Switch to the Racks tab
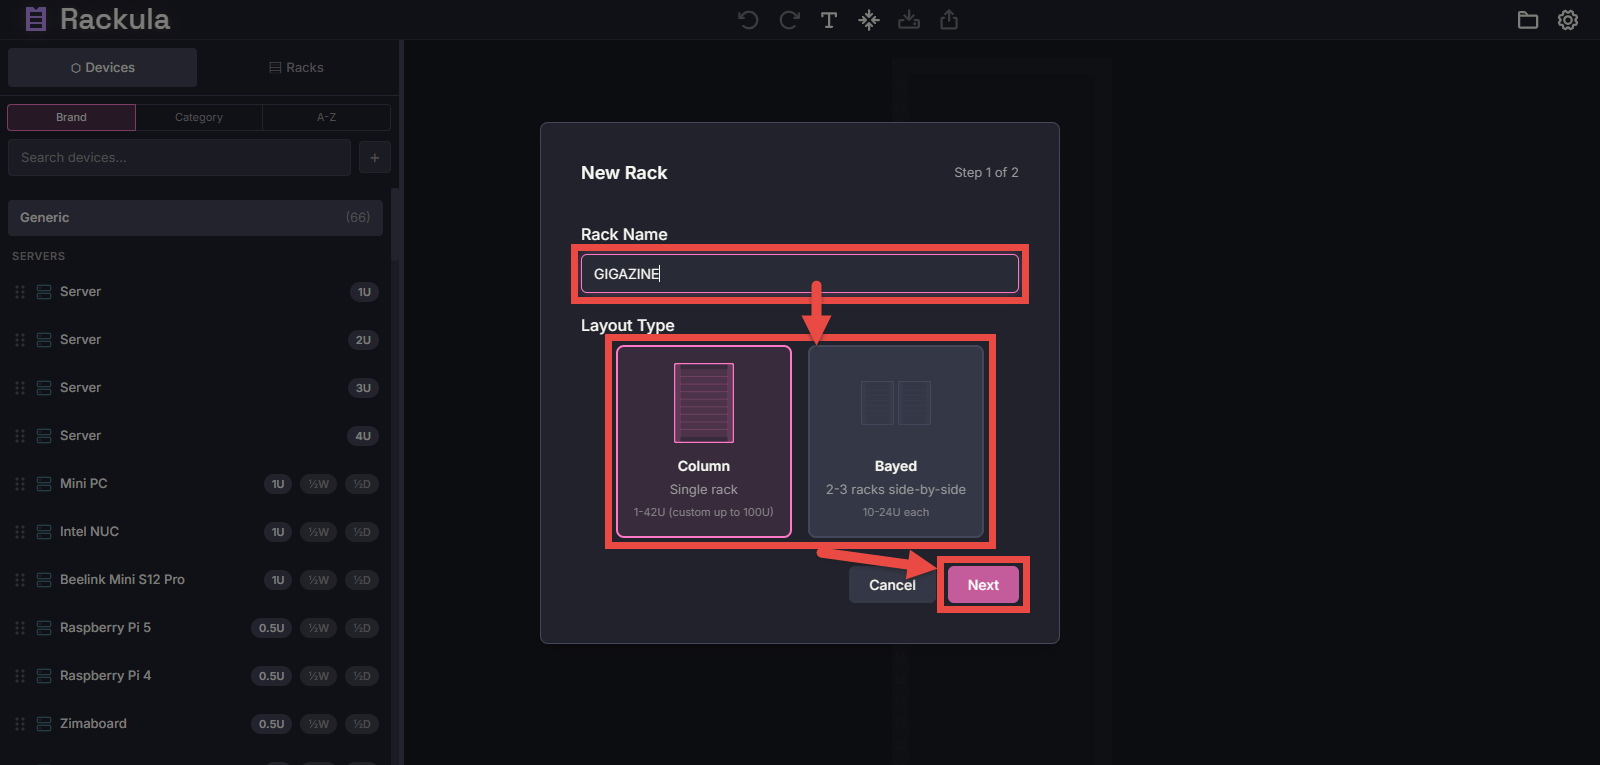The height and width of the screenshot is (765, 1600). tap(296, 67)
